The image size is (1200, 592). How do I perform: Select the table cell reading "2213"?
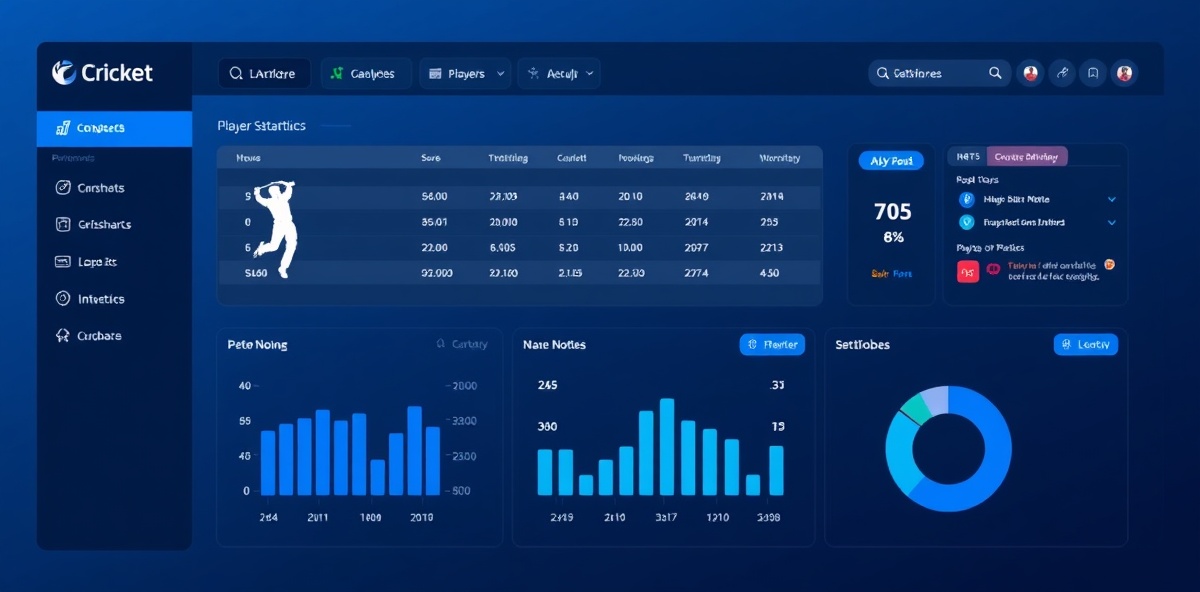click(x=771, y=247)
